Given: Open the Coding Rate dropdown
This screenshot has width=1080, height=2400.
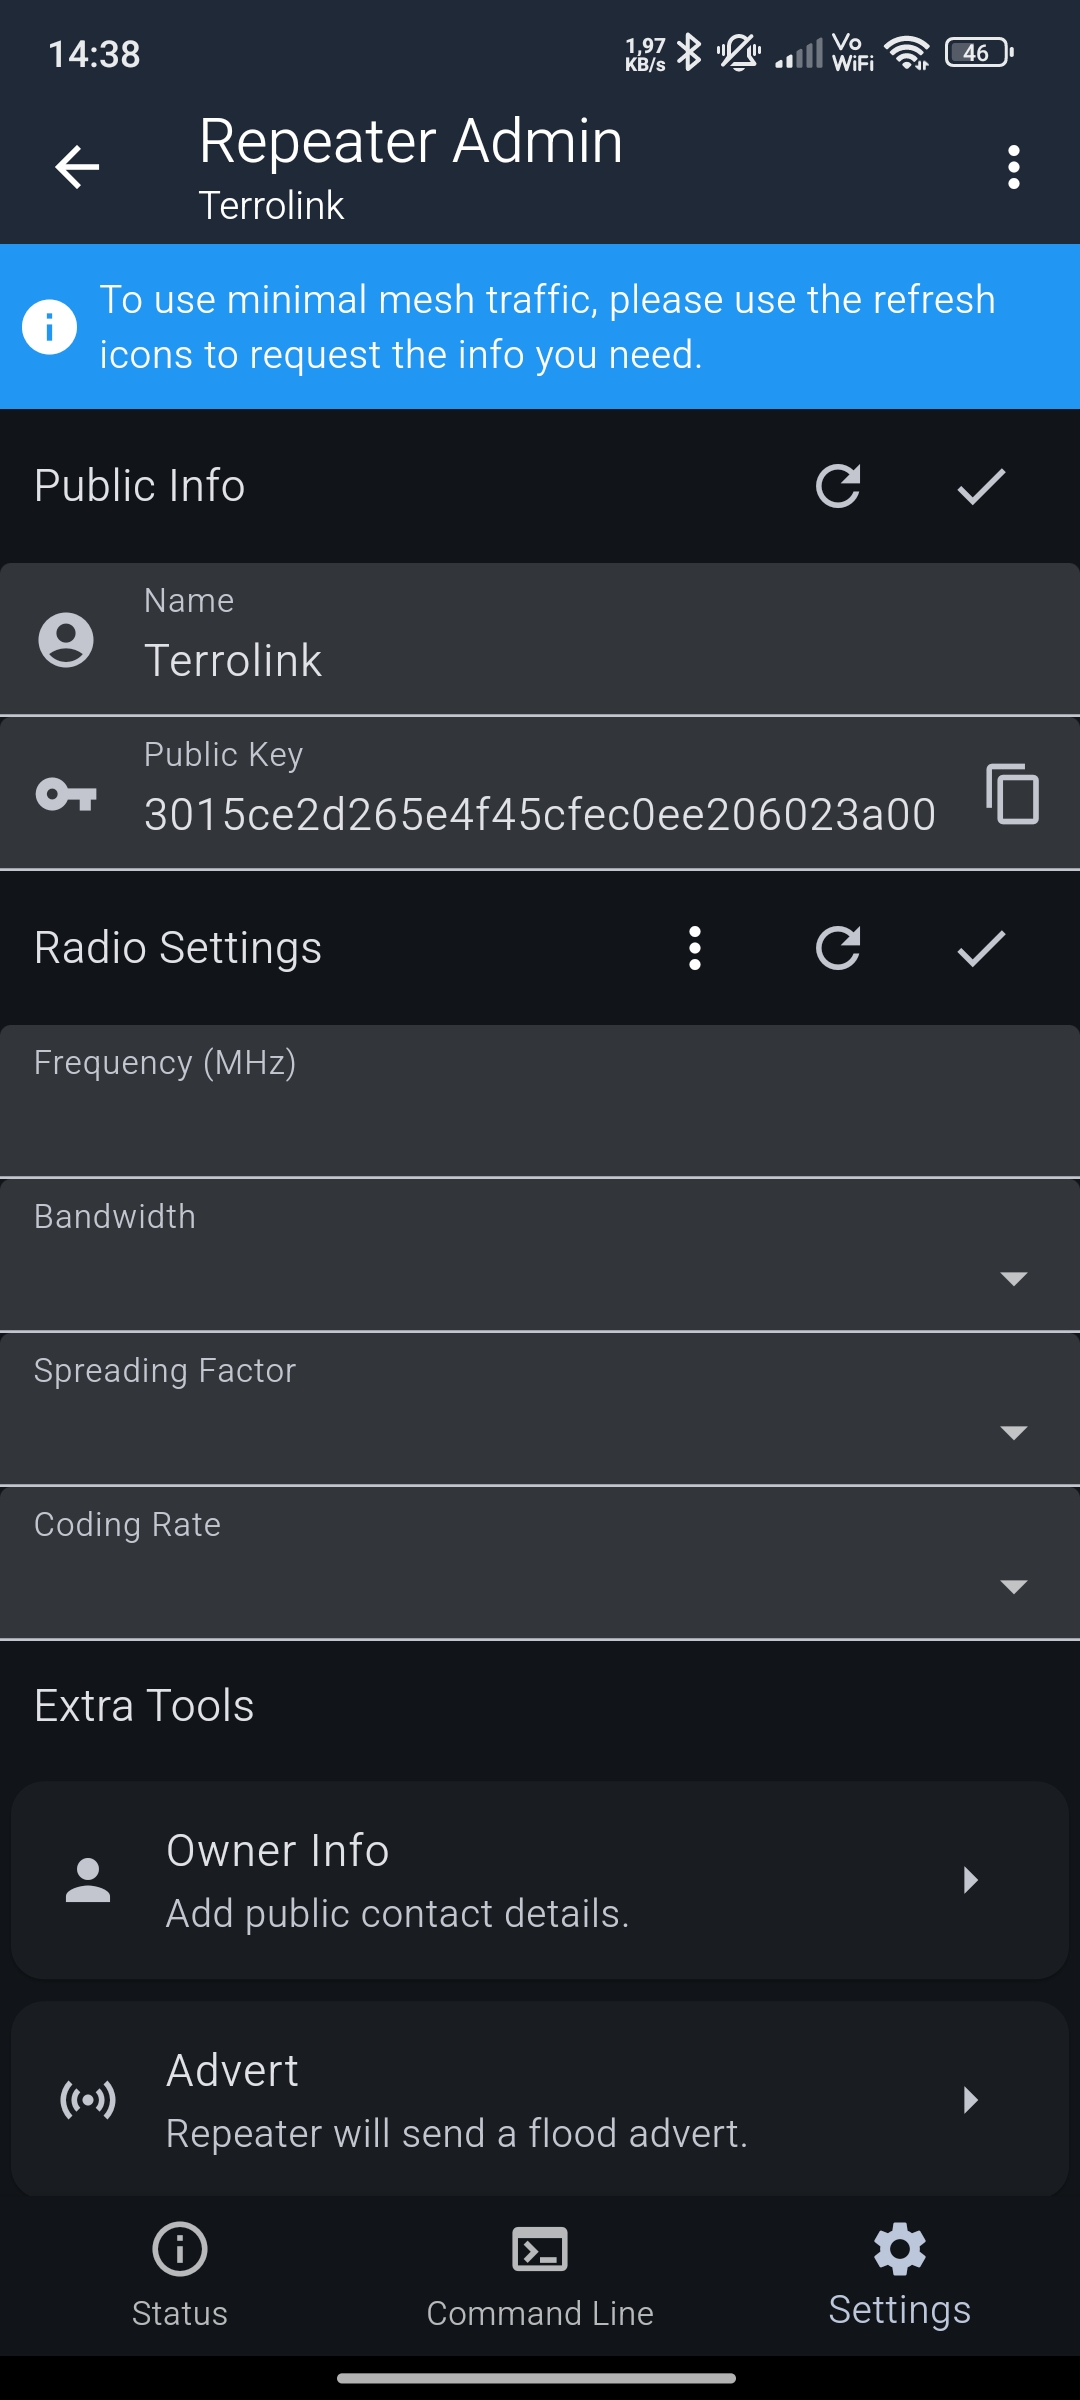Looking at the screenshot, I should pos(540,1564).
